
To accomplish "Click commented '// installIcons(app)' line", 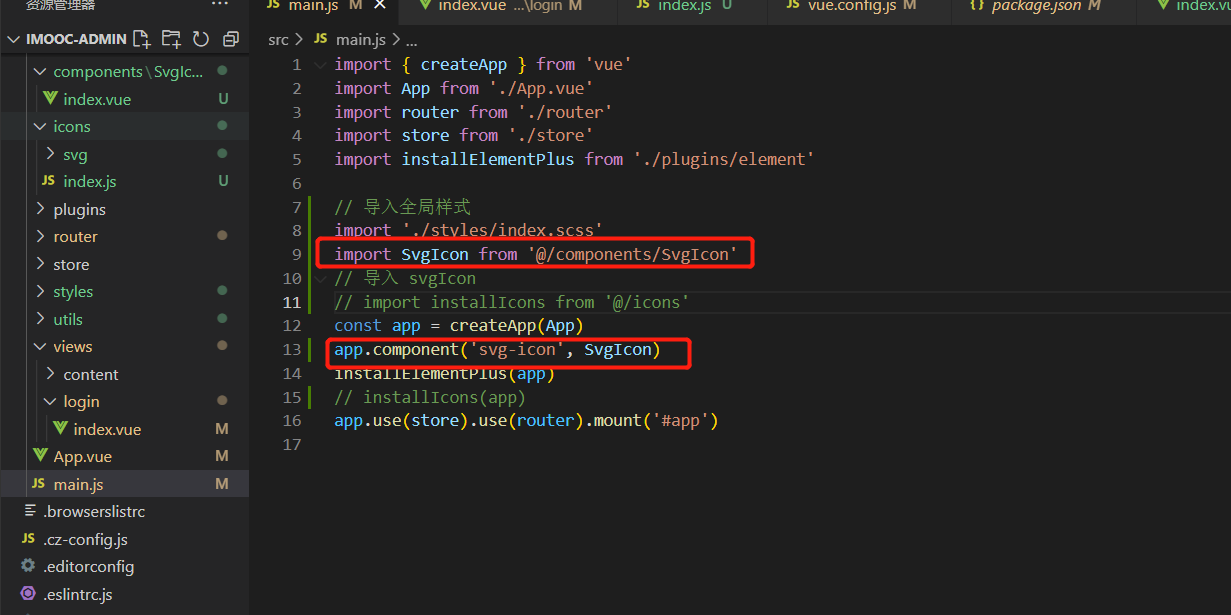I will tap(430, 397).
